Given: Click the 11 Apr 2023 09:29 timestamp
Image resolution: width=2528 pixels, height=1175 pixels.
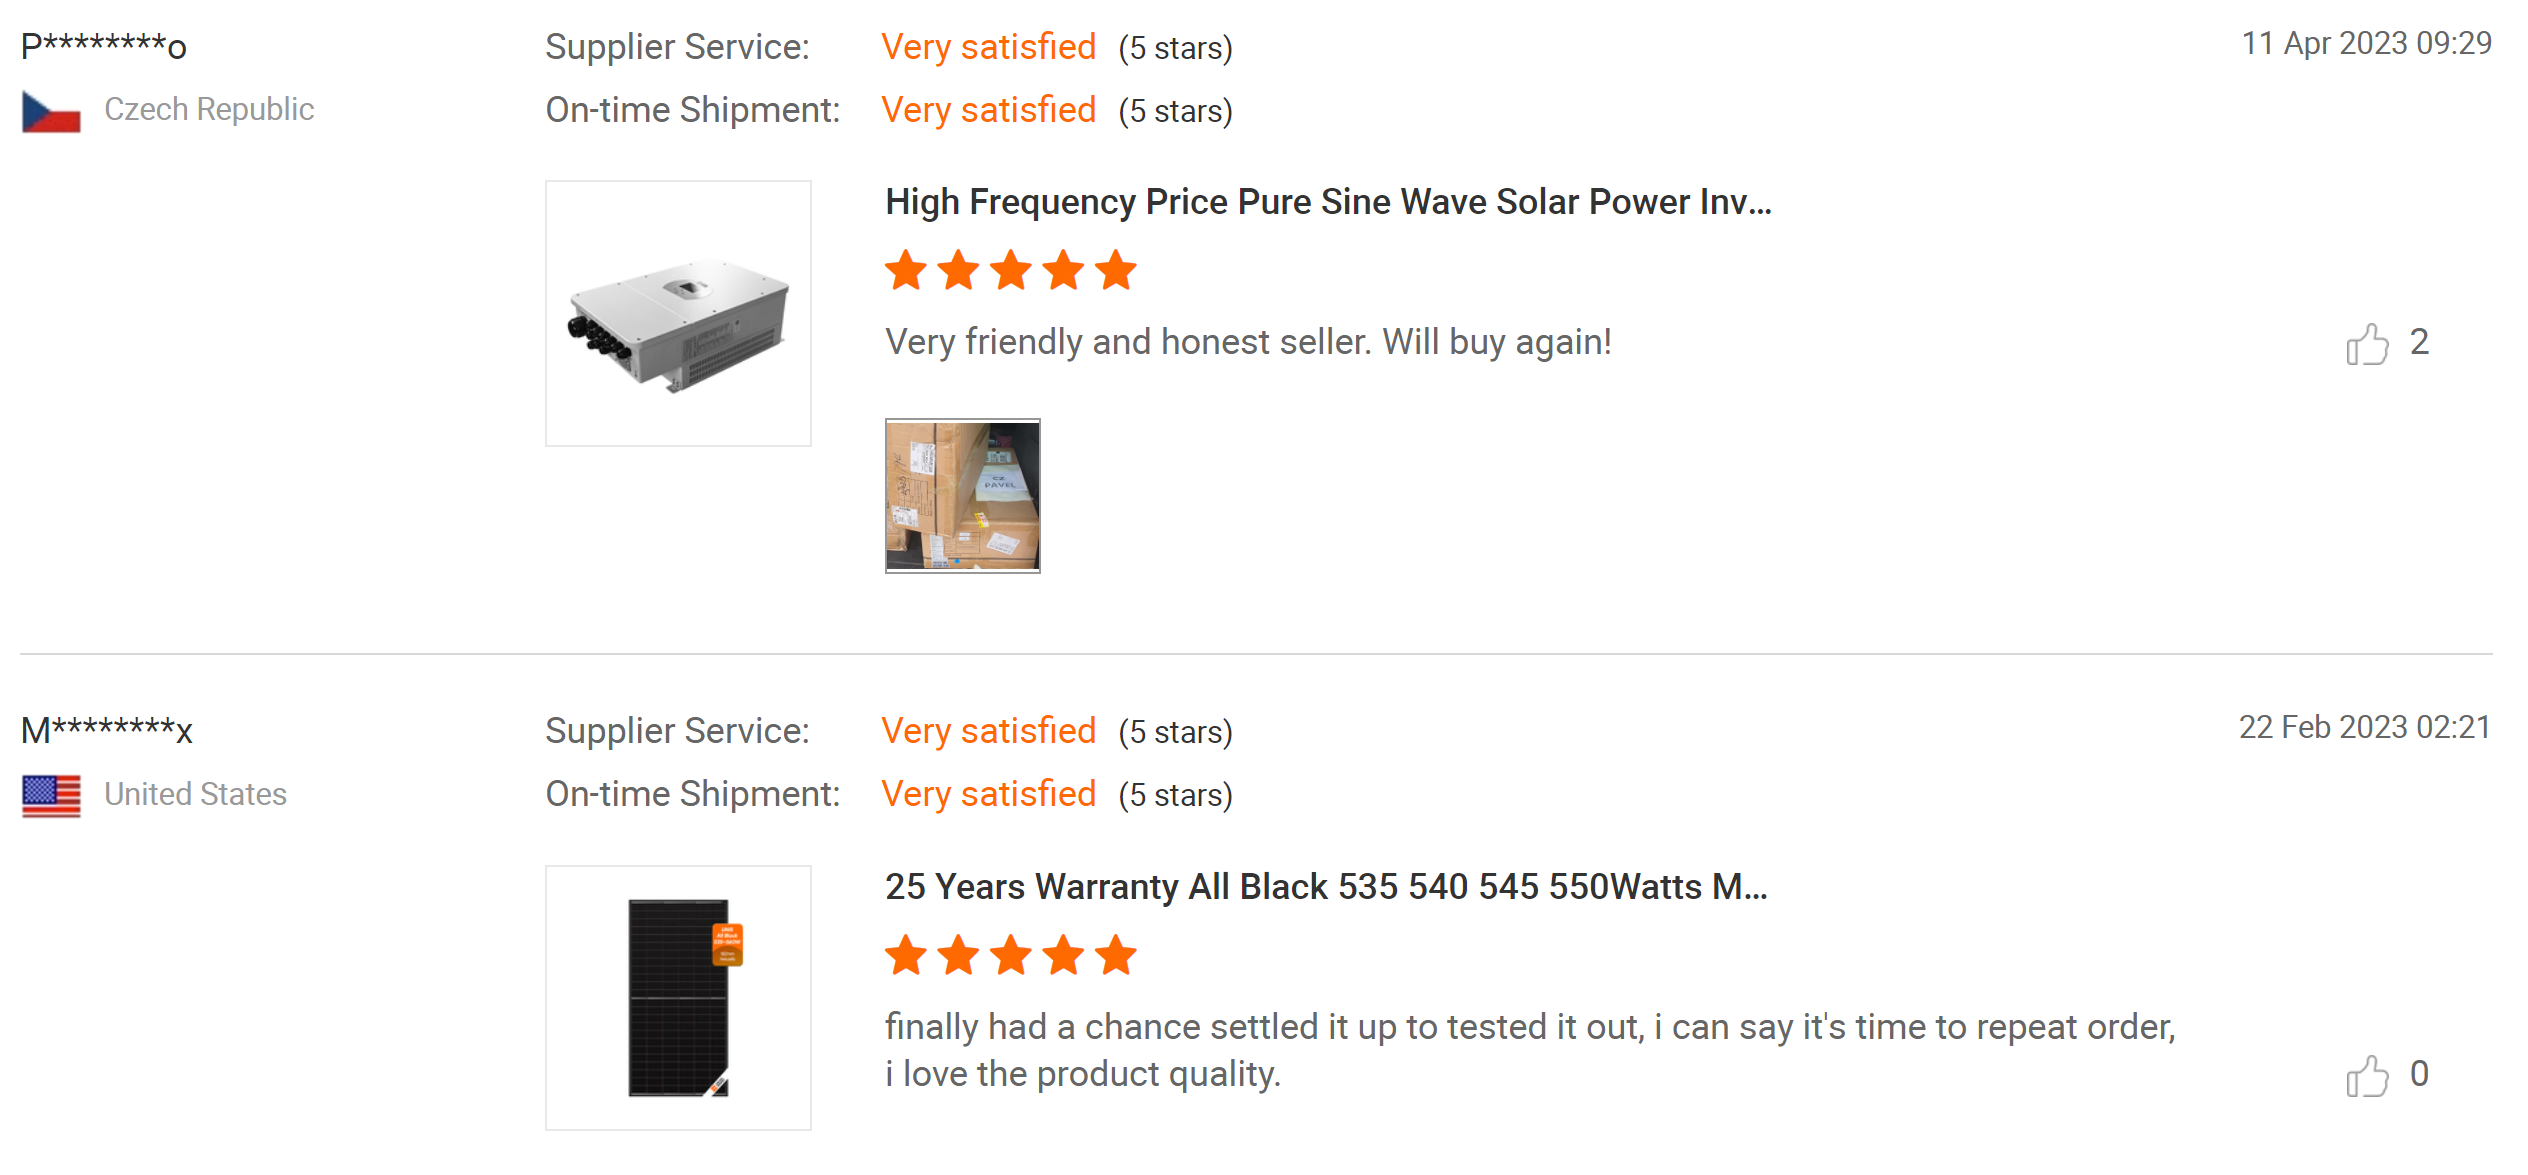Looking at the screenshot, I should point(2365,44).
